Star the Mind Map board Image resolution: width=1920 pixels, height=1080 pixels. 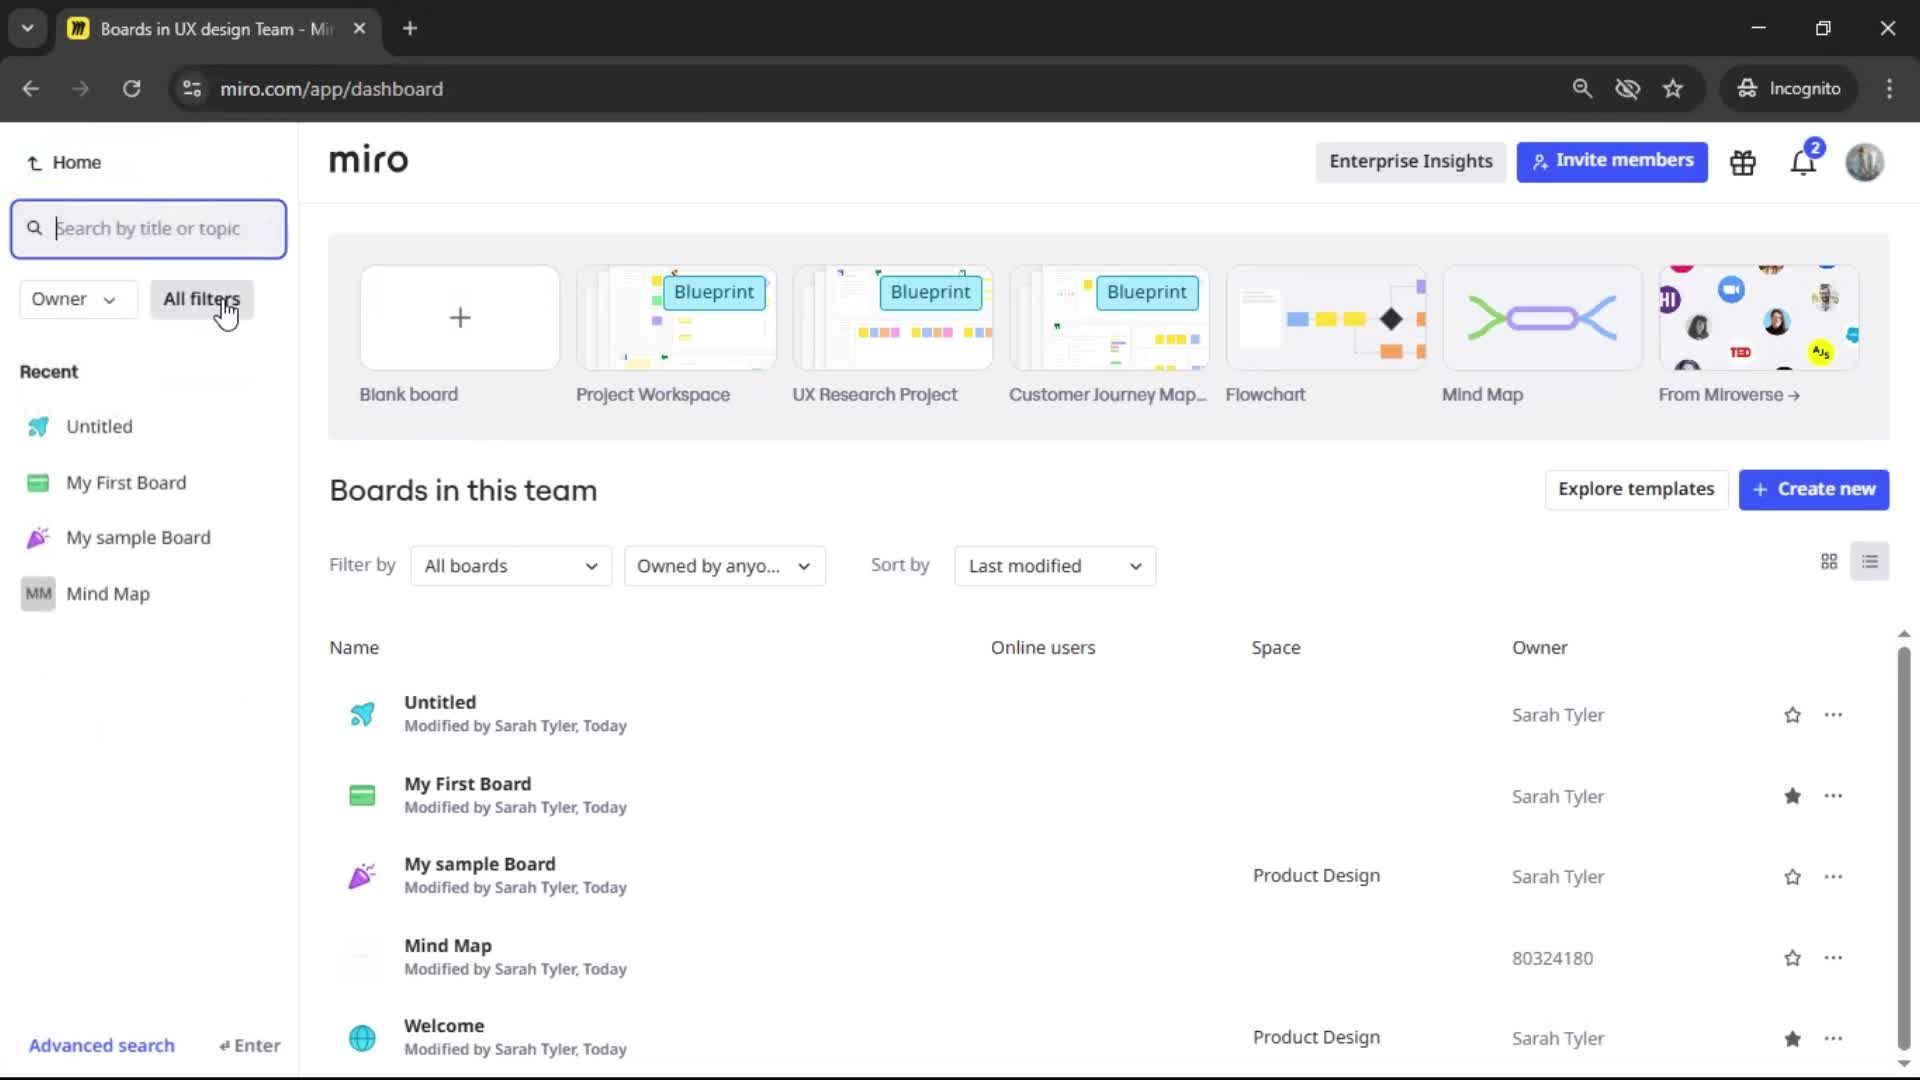pyautogui.click(x=1792, y=958)
